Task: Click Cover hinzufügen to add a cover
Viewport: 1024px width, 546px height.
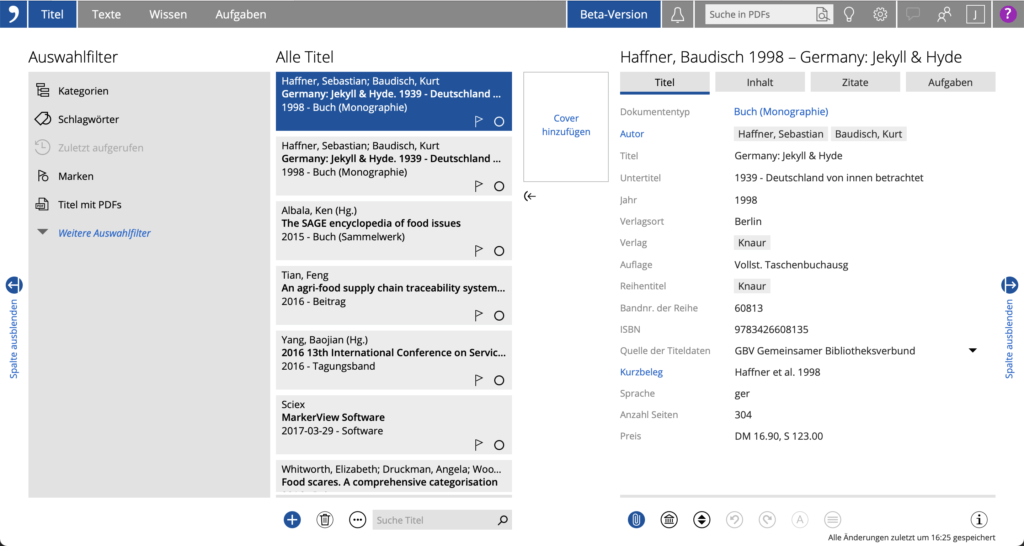Action: [x=566, y=125]
